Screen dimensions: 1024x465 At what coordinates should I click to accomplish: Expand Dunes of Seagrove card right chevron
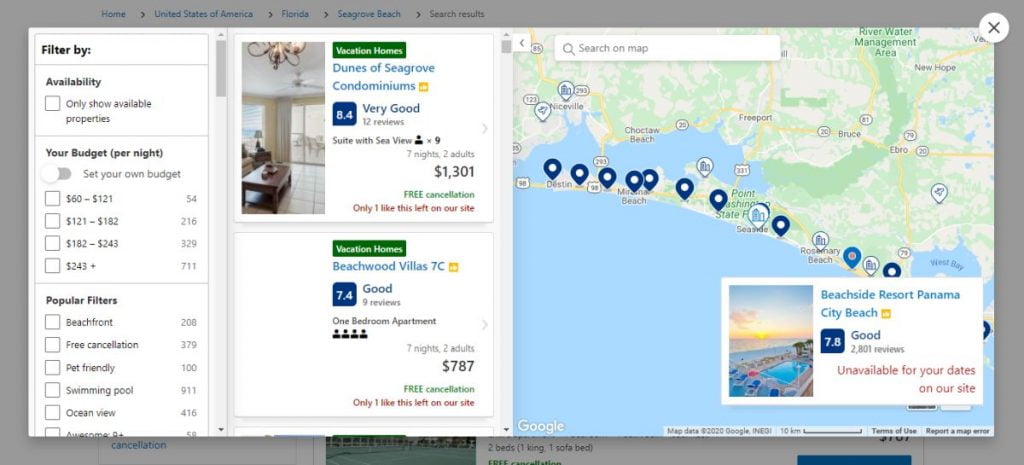coord(485,129)
